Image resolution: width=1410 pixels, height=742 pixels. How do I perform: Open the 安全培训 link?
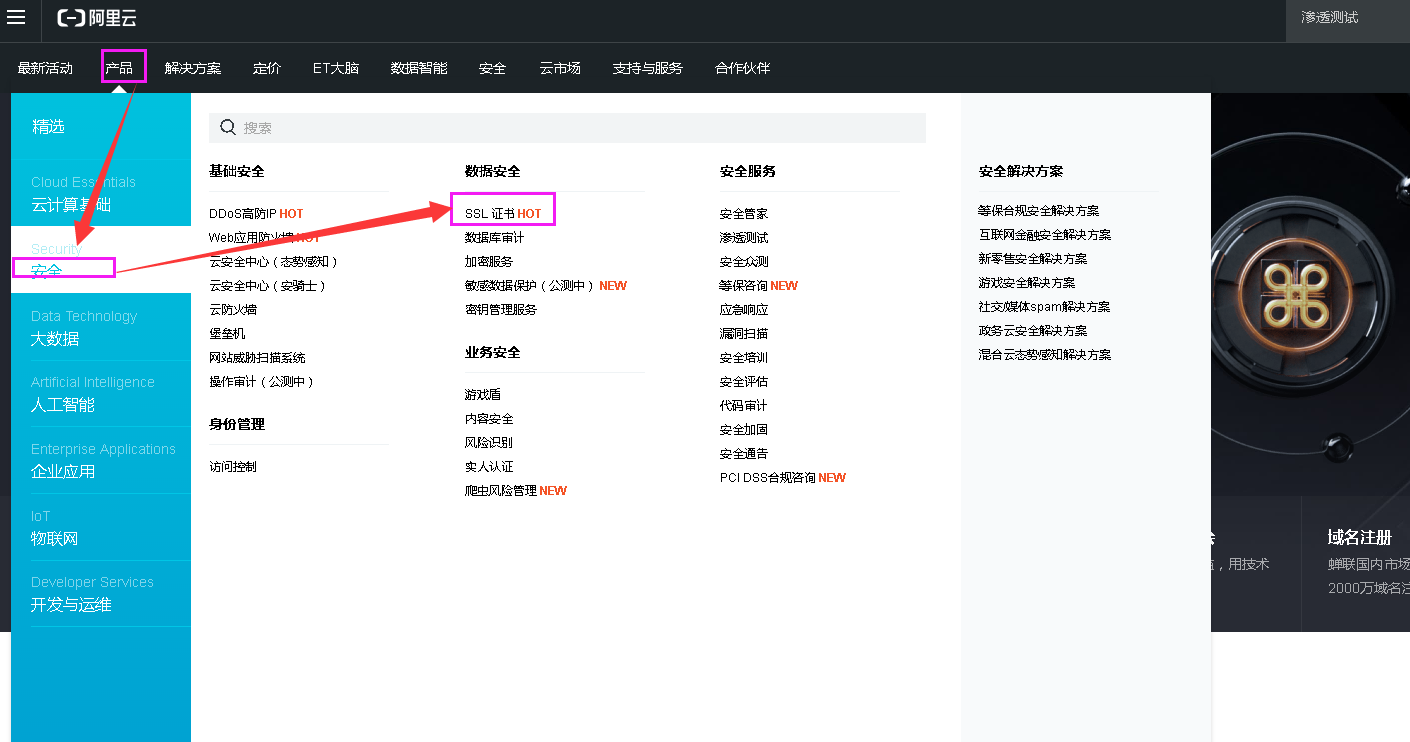[x=744, y=358]
